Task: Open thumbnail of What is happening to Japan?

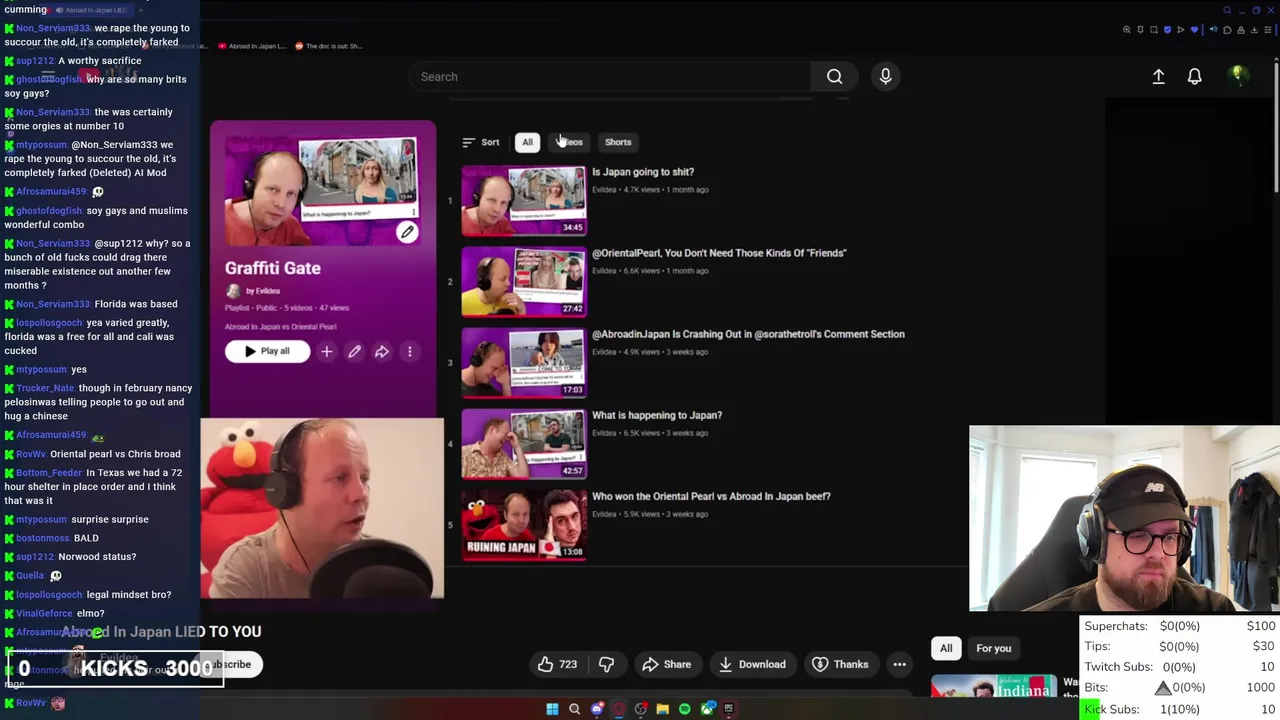Action: click(x=523, y=443)
